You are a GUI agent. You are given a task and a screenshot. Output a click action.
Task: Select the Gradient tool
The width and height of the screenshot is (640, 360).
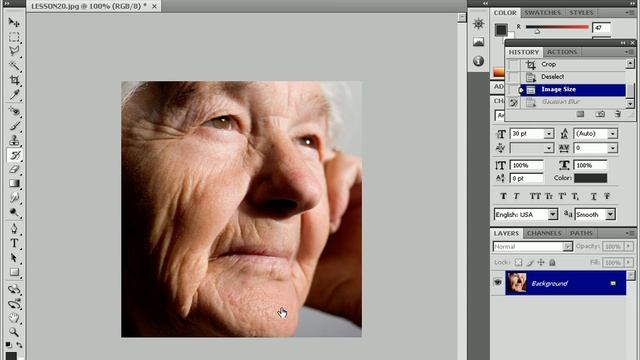(x=14, y=183)
